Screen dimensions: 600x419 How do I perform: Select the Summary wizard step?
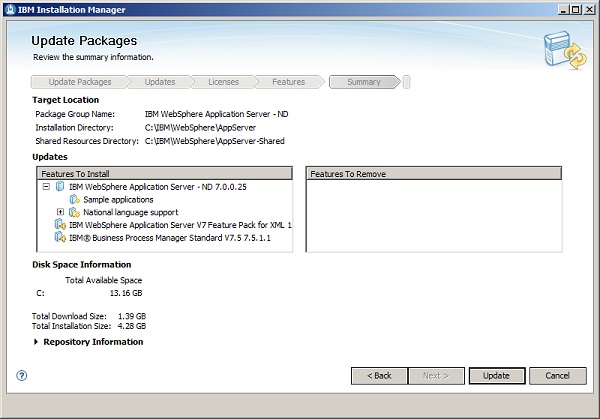point(364,82)
